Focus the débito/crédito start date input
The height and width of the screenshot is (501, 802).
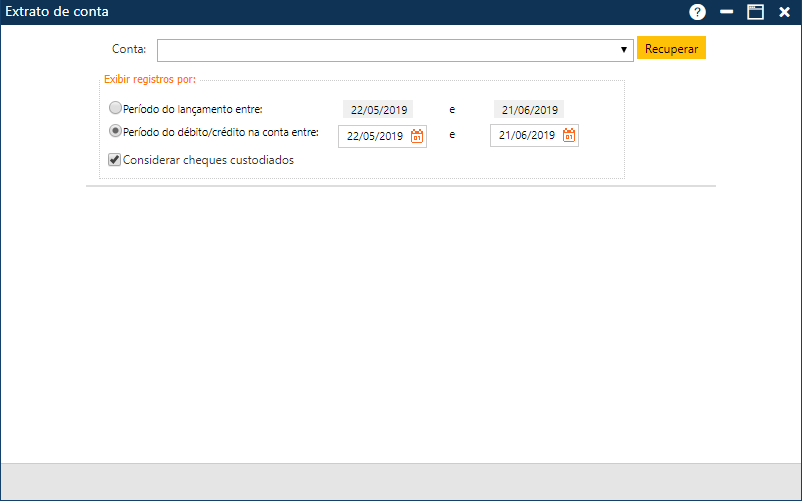[x=374, y=136]
